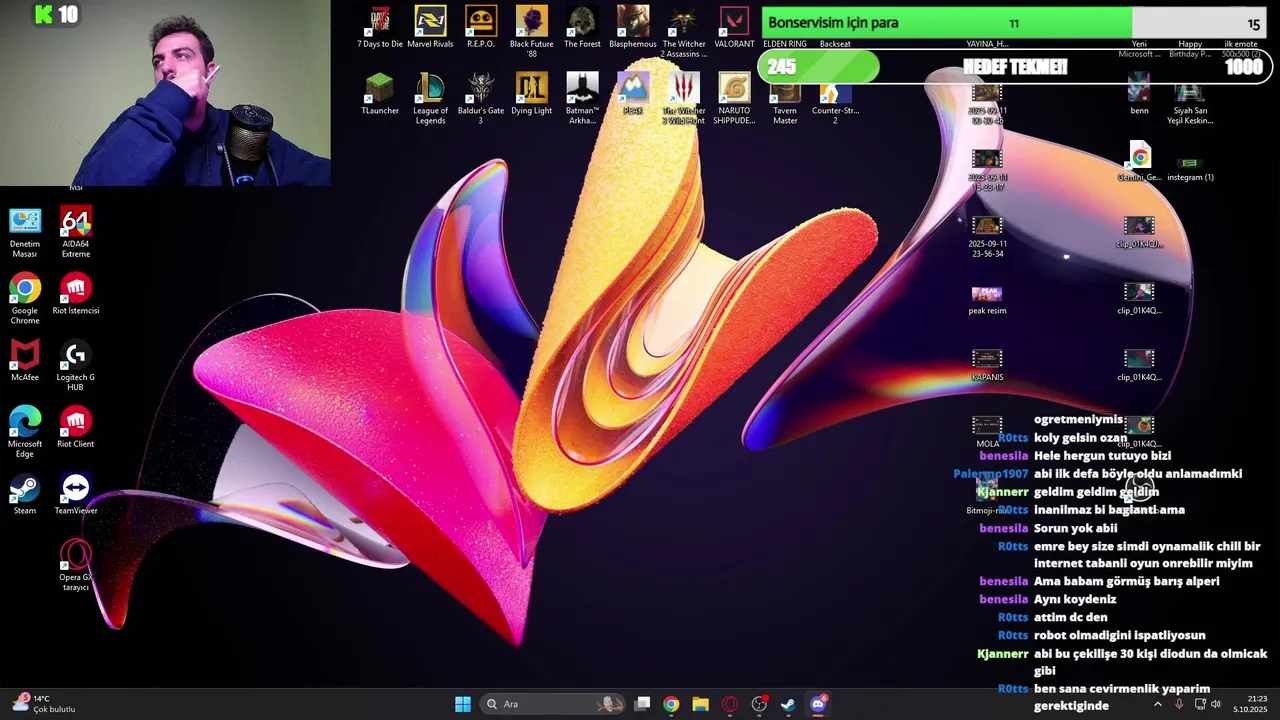Open the clock showing 21:23

point(1250,704)
